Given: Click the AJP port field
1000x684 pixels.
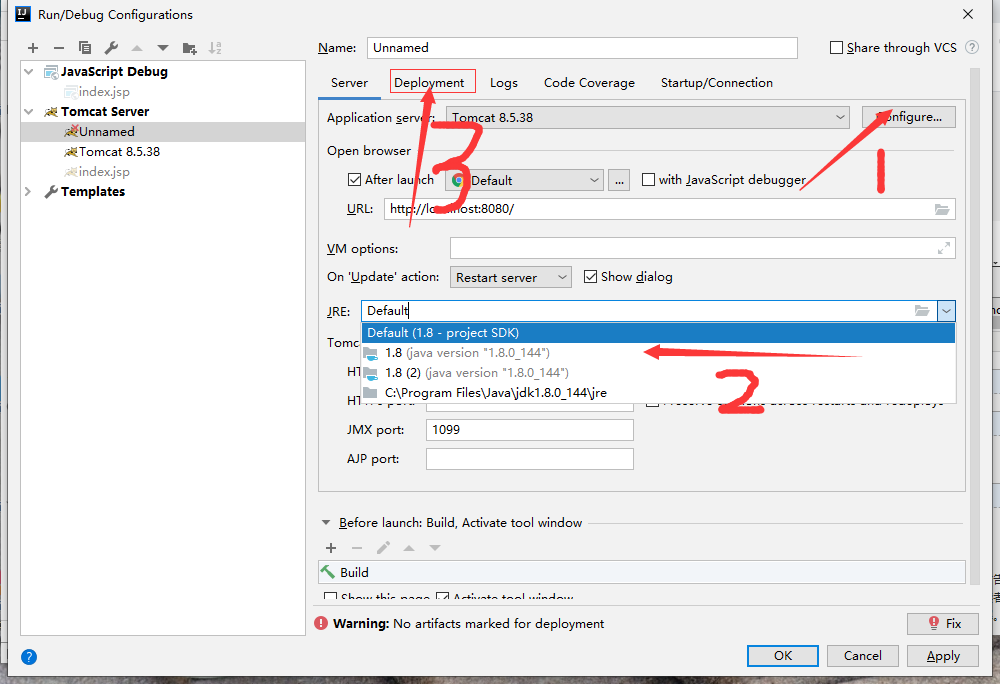Looking at the screenshot, I should point(530,459).
